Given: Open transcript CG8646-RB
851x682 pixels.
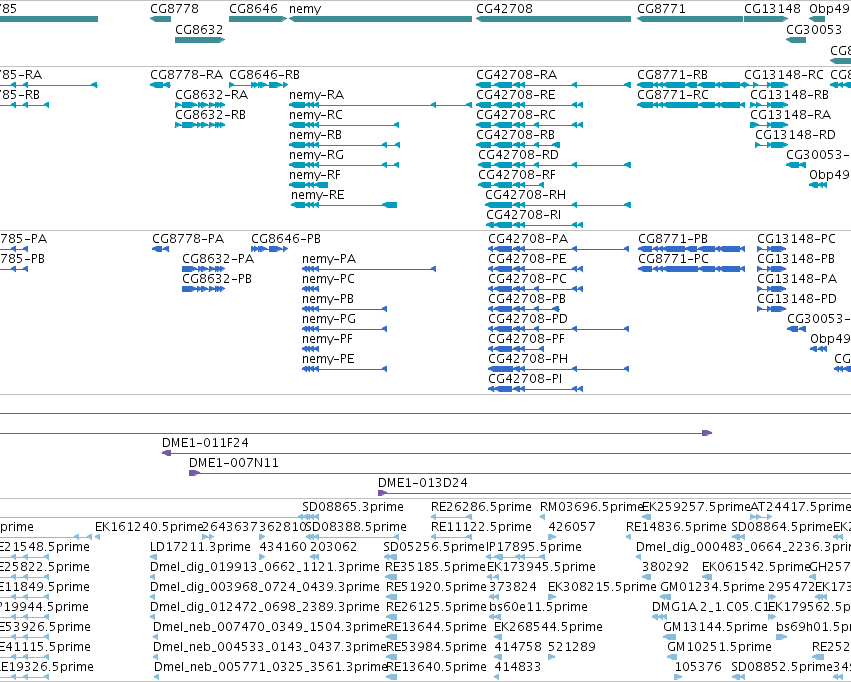Looking at the screenshot, I should click(264, 74).
